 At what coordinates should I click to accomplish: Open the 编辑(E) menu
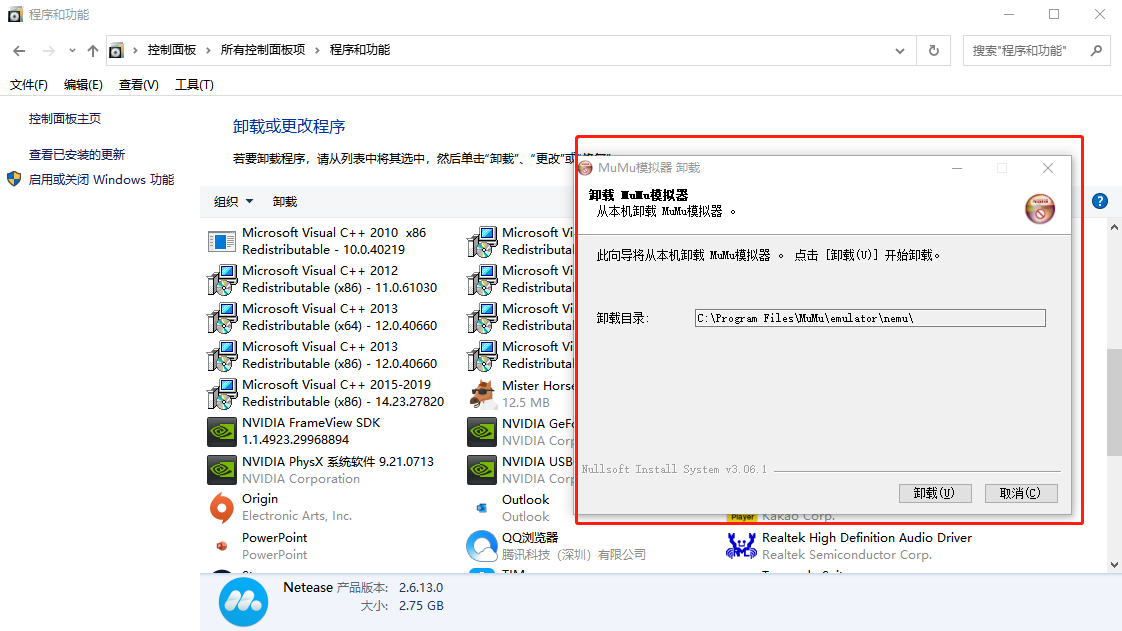(x=83, y=84)
